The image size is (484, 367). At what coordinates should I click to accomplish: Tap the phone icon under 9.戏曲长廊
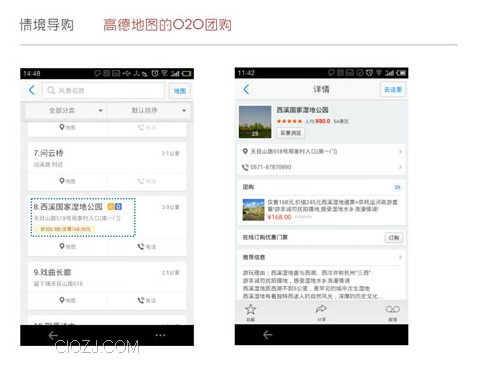coord(141,300)
